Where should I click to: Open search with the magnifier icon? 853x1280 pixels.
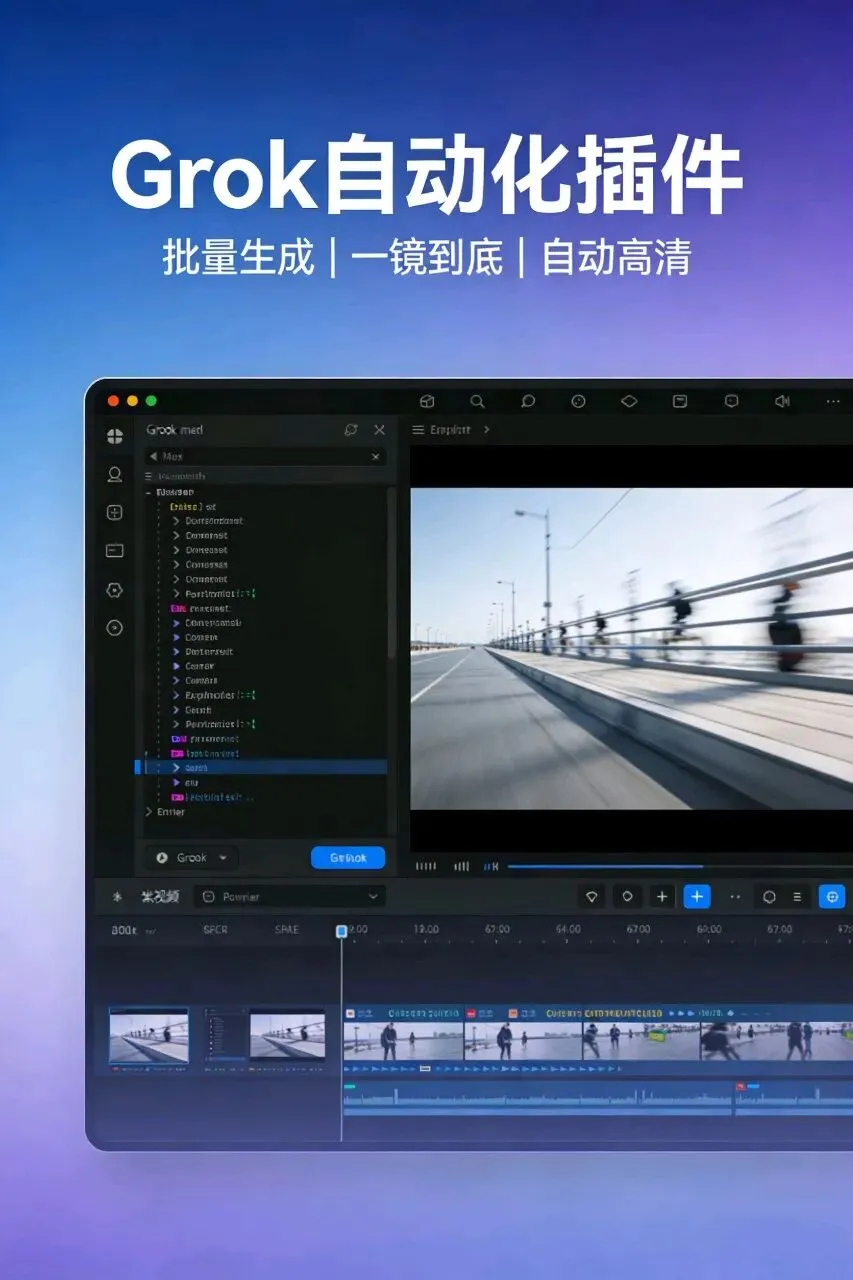[477, 401]
